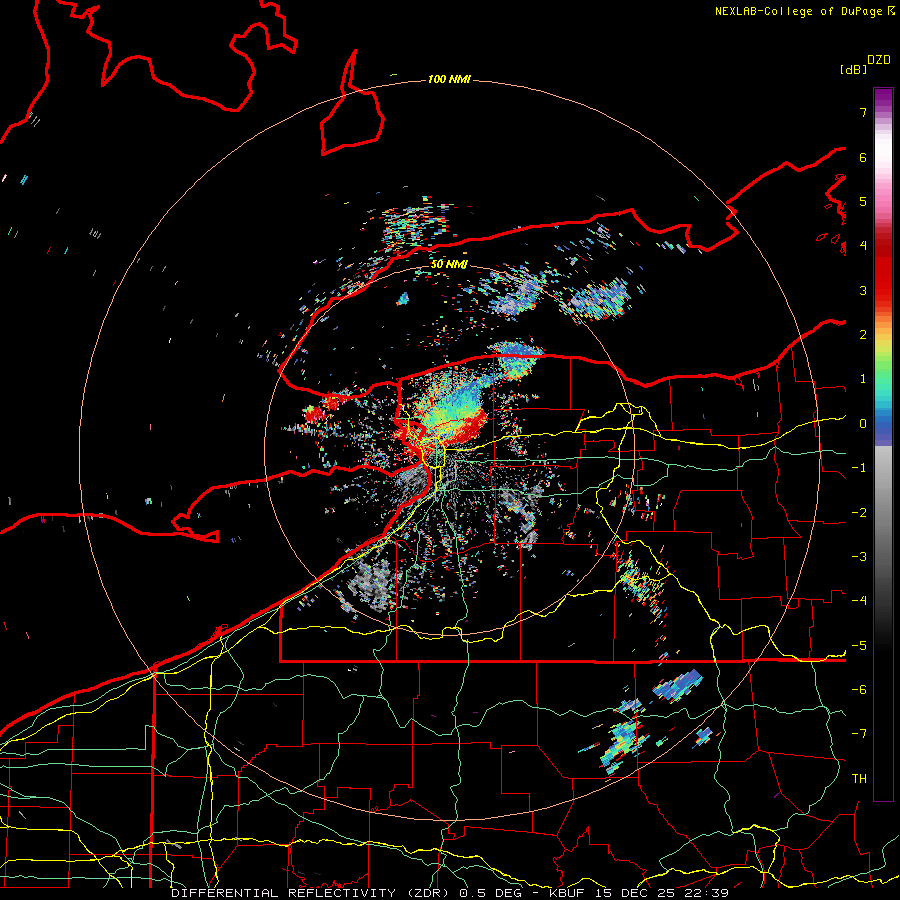The width and height of the screenshot is (900, 900).
Task: Click the DZD label above the color scale
Action: coord(879,60)
